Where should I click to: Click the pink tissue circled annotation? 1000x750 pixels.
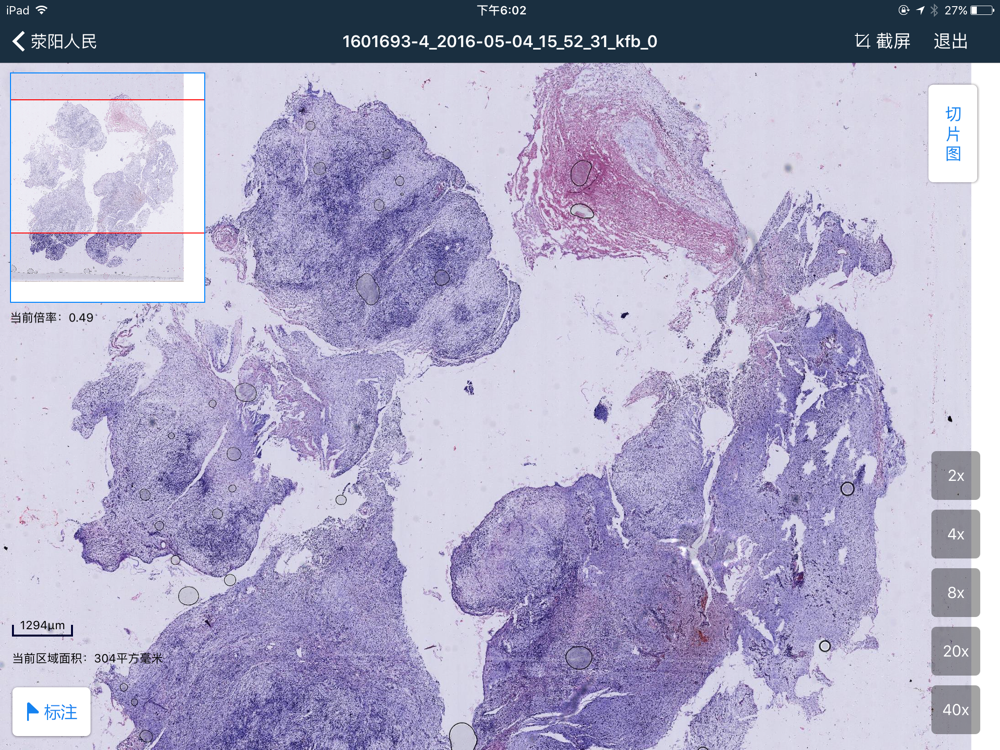580,173
